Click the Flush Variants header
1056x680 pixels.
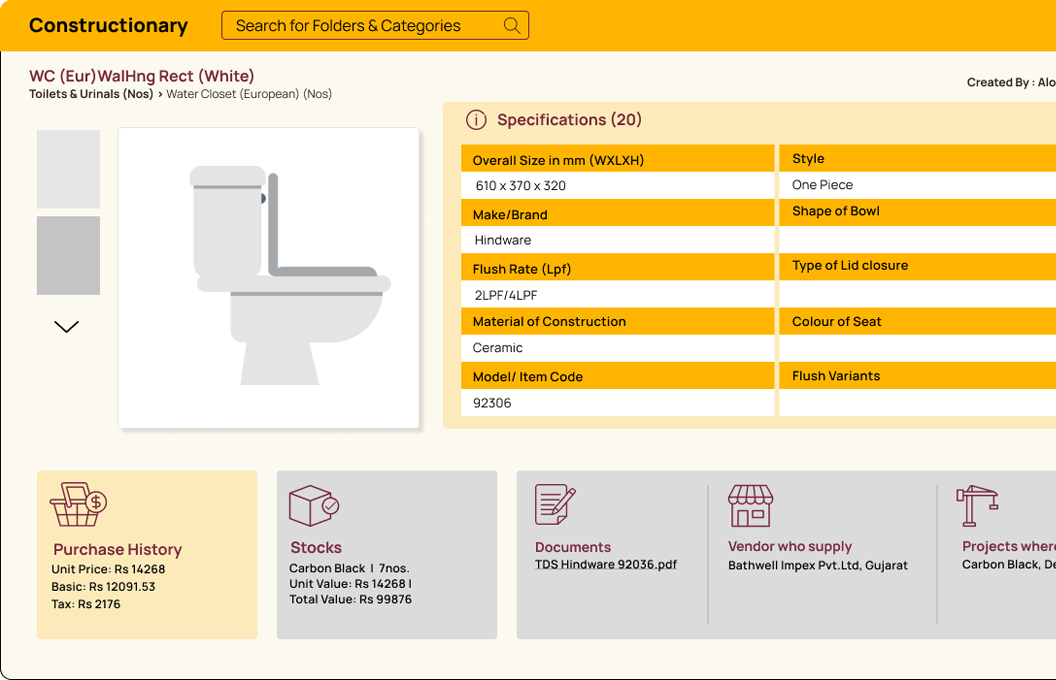click(x=917, y=376)
